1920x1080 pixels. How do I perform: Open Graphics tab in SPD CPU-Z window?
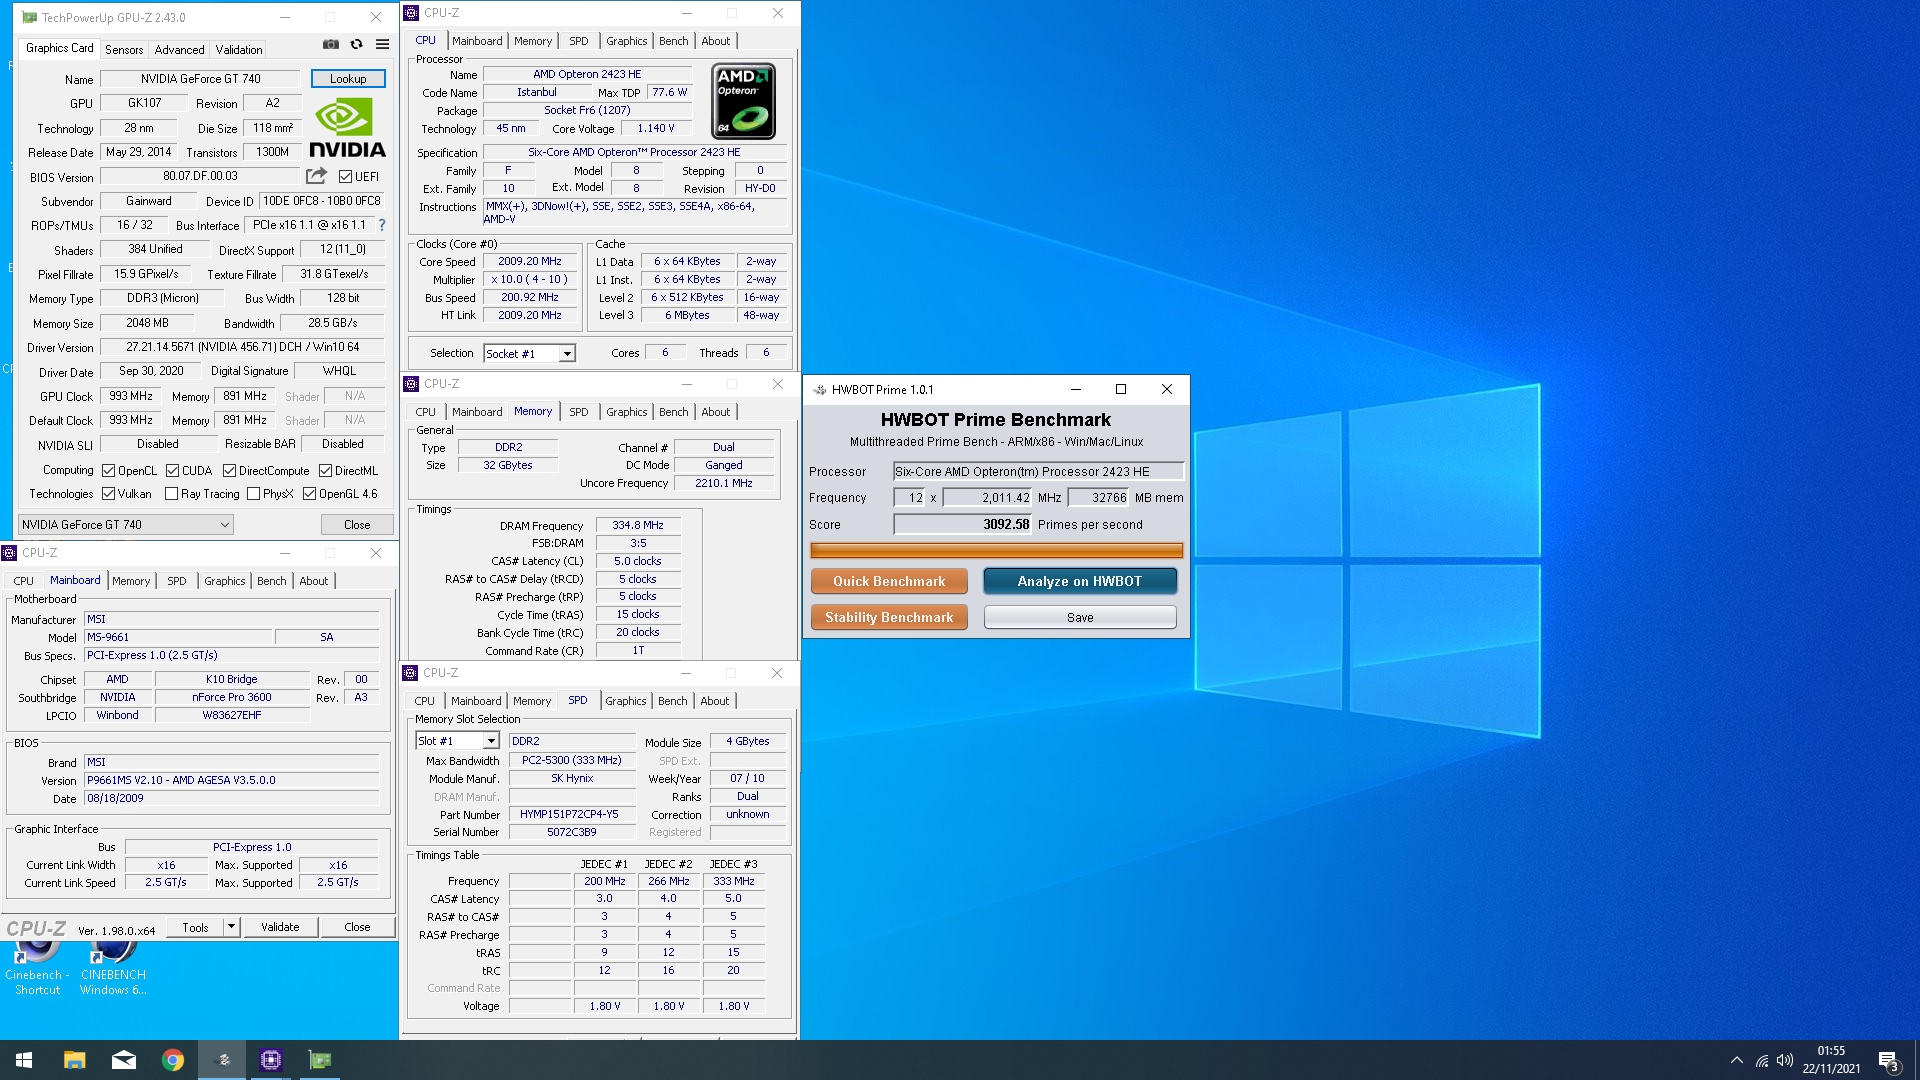click(x=625, y=701)
